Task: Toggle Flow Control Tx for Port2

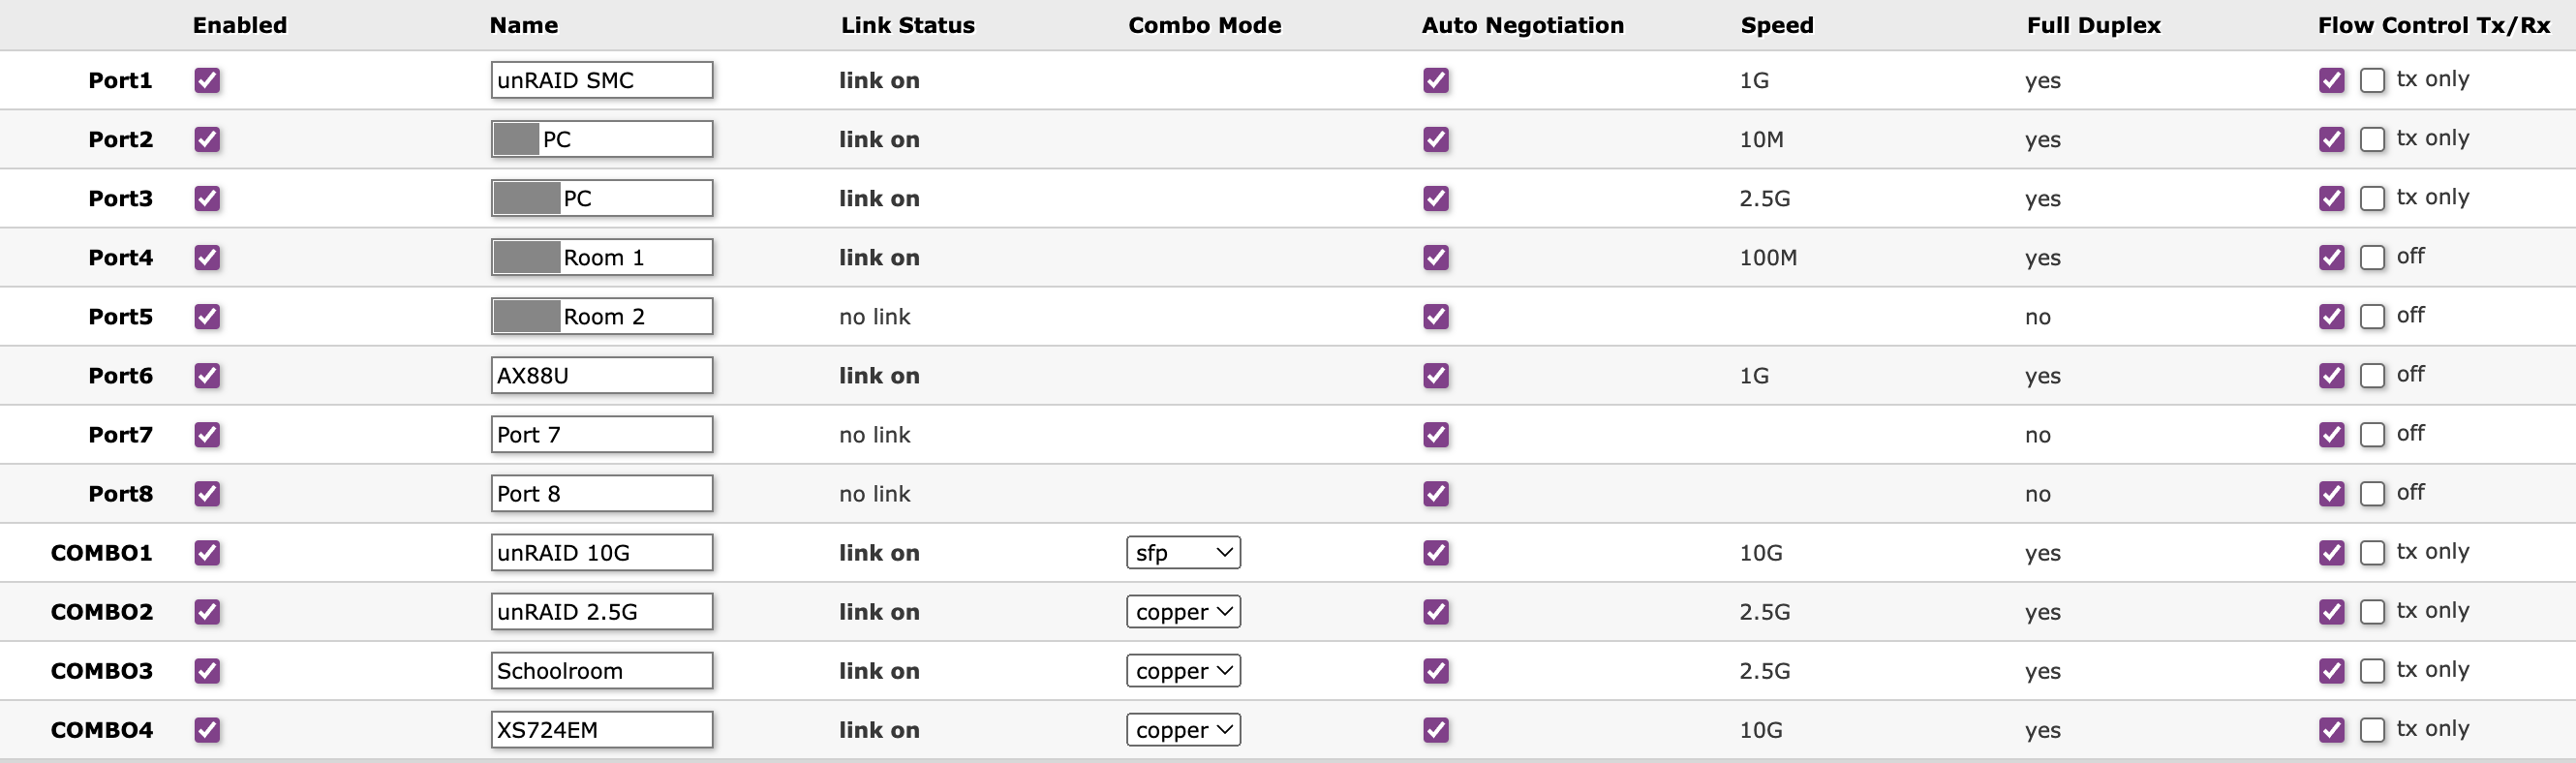Action: tap(2331, 139)
